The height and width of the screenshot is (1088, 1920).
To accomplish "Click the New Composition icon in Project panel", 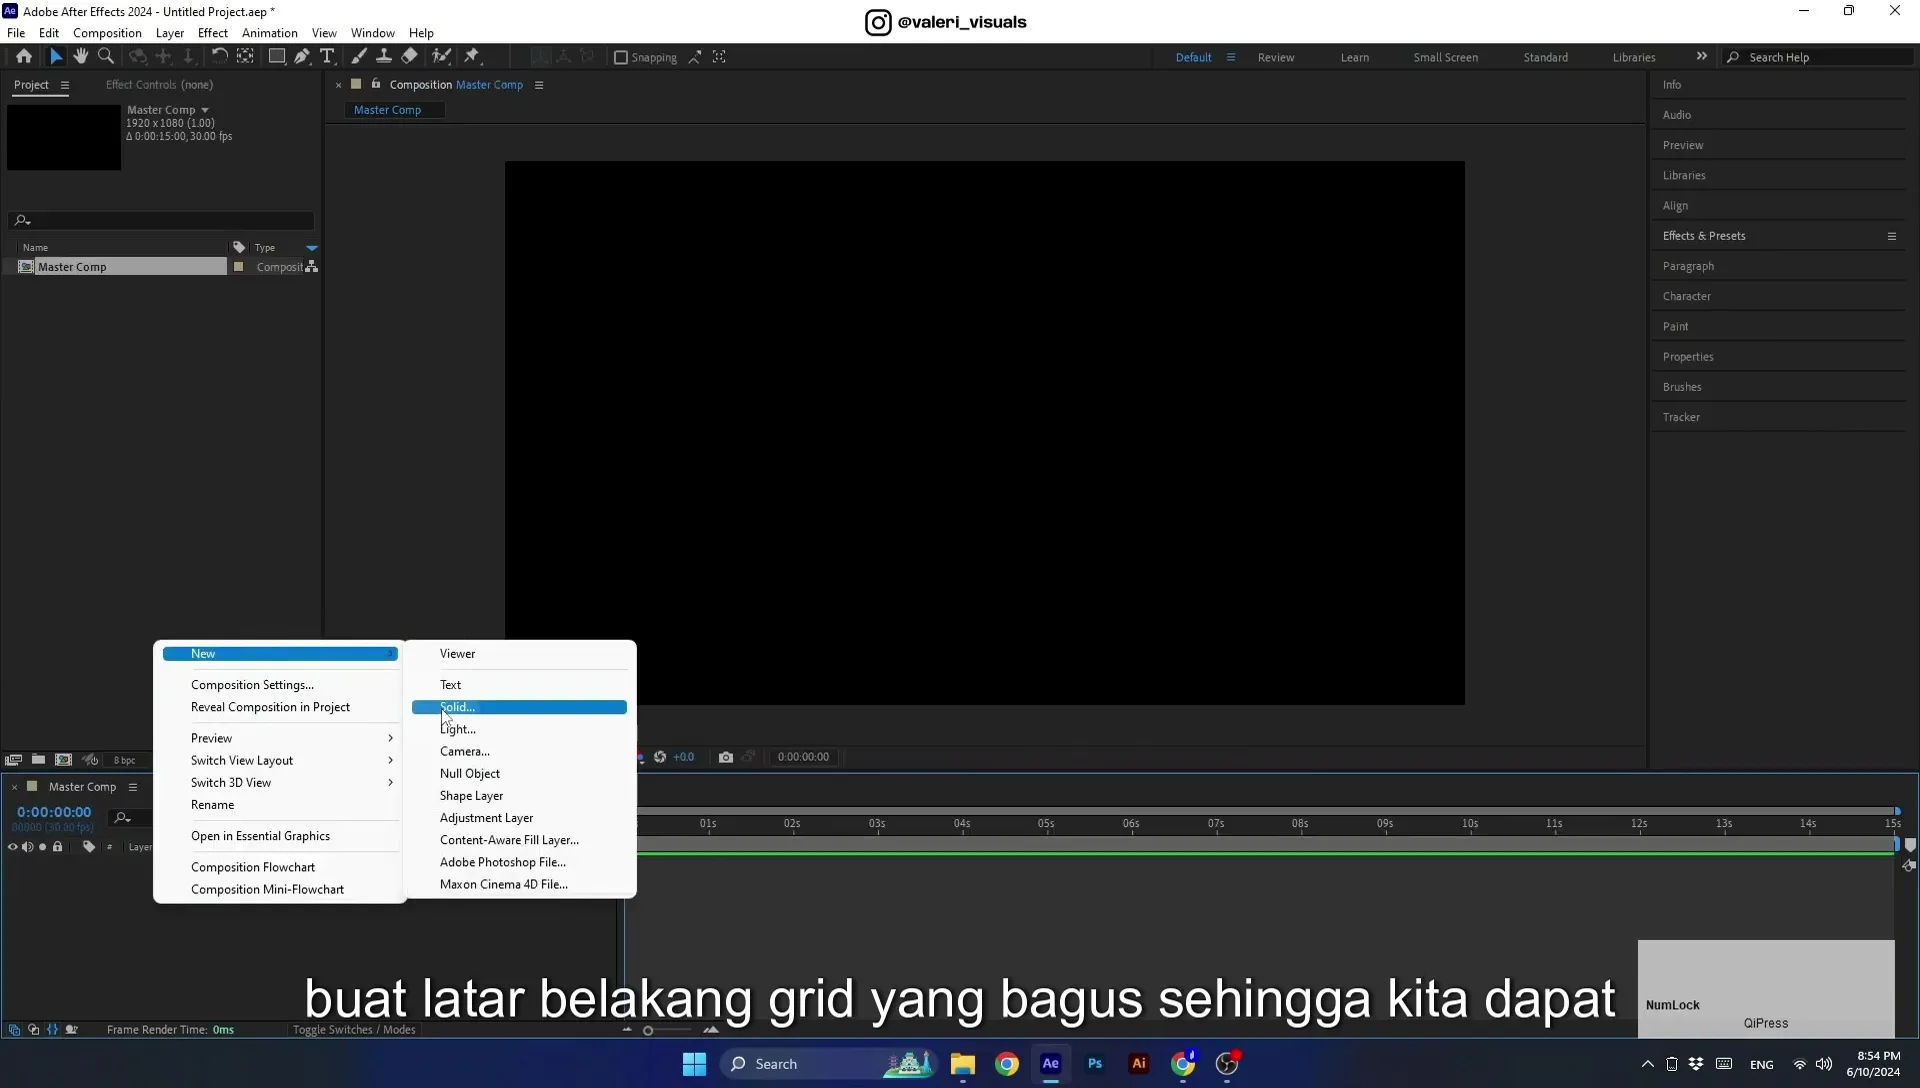I will click(x=63, y=760).
